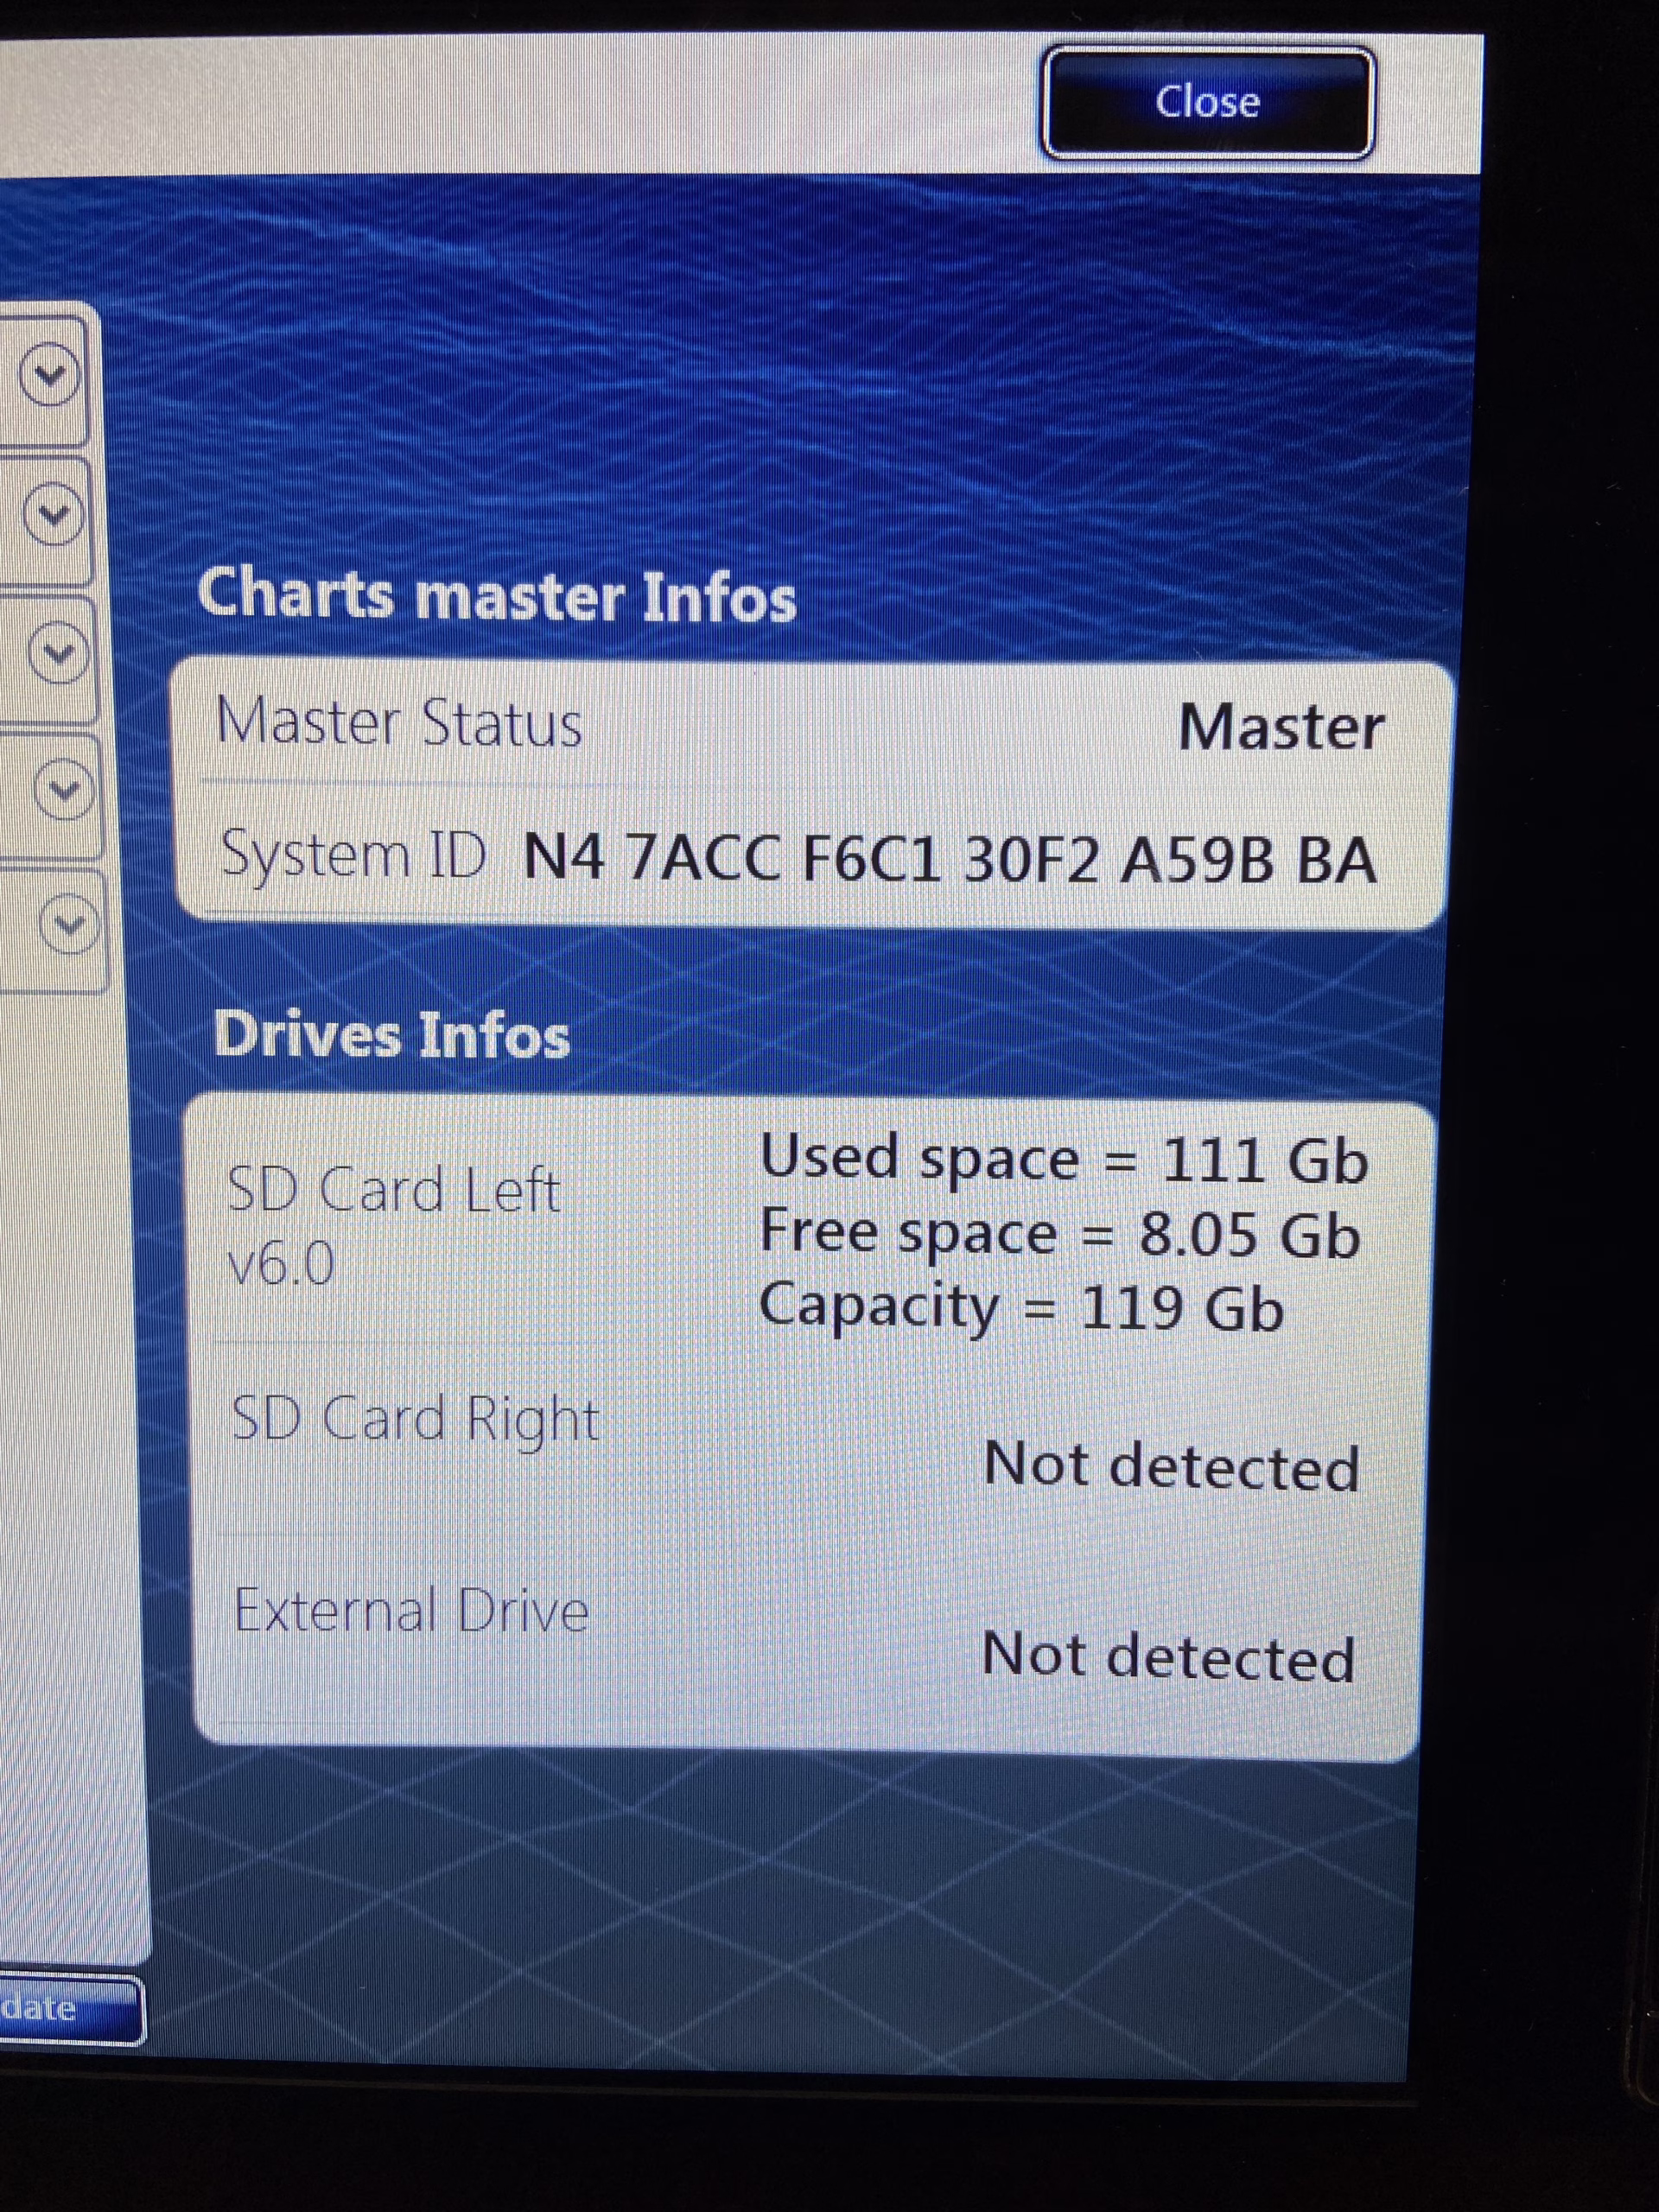The image size is (1659, 2212).
Task: Click the Charts master Infos heading
Action: [x=497, y=595]
